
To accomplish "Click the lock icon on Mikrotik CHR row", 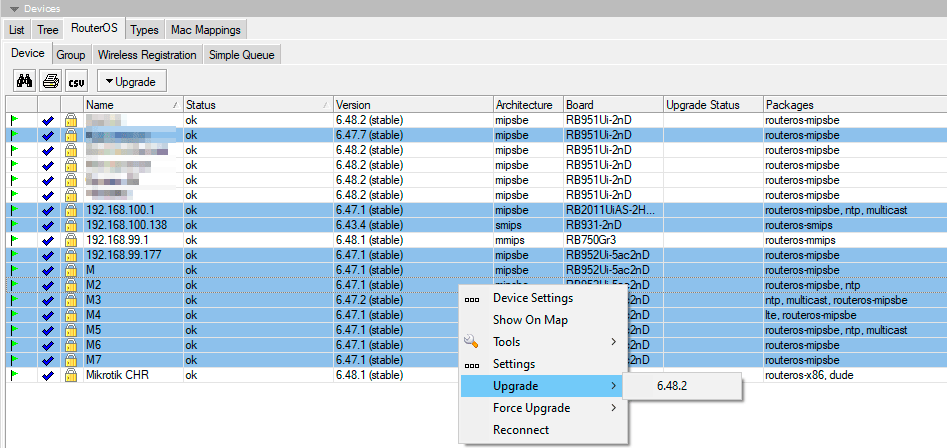I will 71,375.
